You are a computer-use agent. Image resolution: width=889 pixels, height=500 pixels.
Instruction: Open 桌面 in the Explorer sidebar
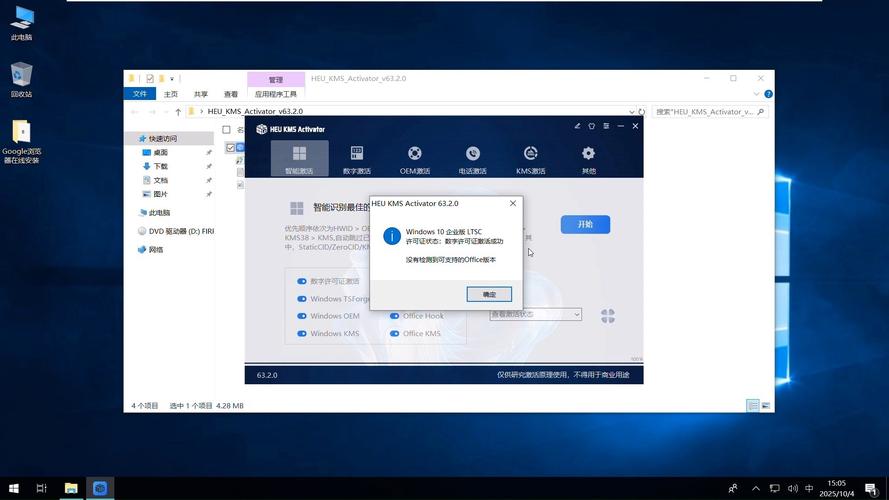click(160, 152)
